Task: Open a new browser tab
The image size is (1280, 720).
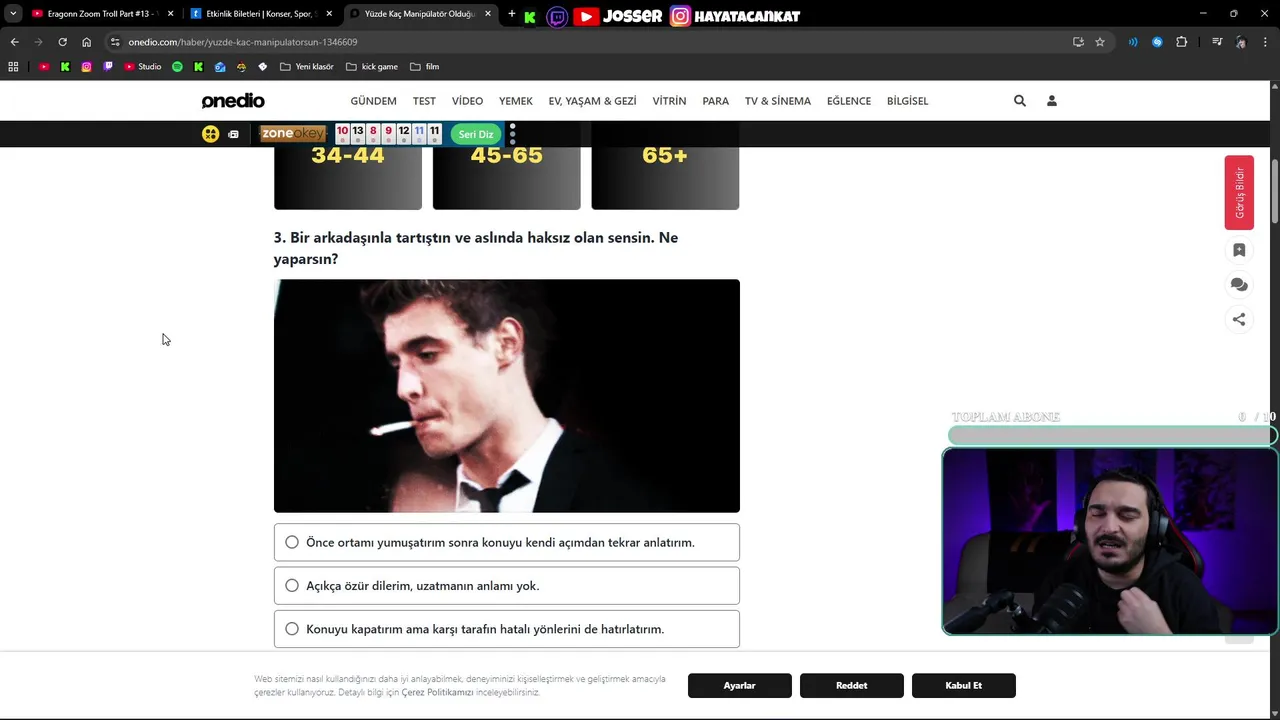Action: [512, 14]
